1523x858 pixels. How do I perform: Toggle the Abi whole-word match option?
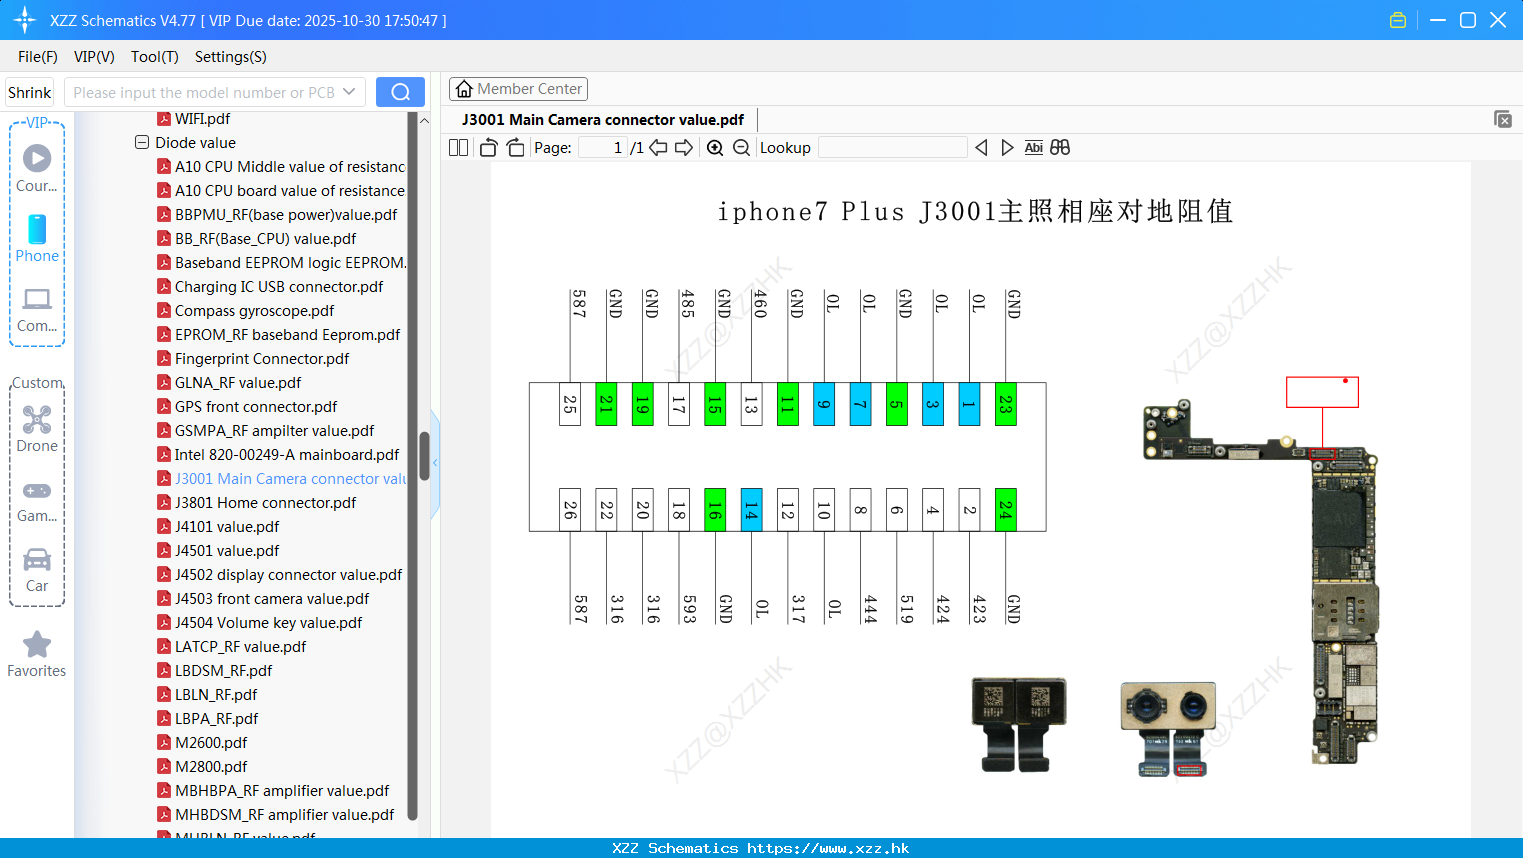1033,148
